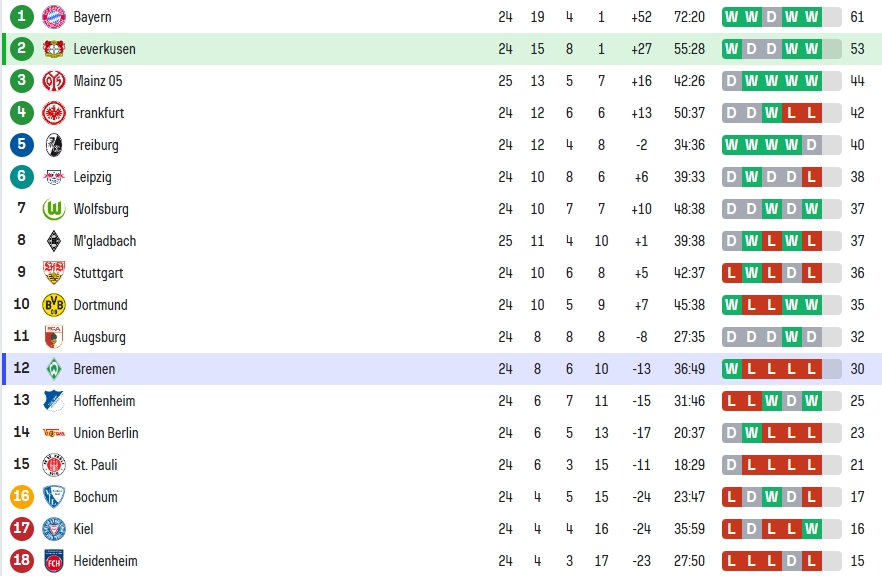Open Wolfsburg's green W logo
Viewport: 882px width, 576px height.
54,209
